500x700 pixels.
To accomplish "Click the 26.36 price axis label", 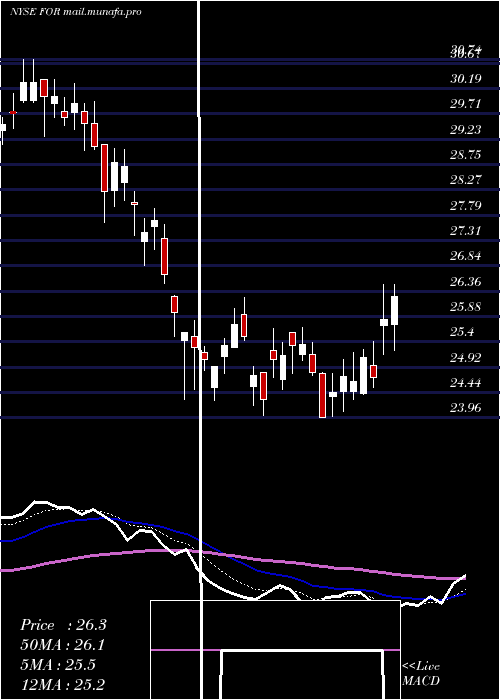I will [466, 282].
